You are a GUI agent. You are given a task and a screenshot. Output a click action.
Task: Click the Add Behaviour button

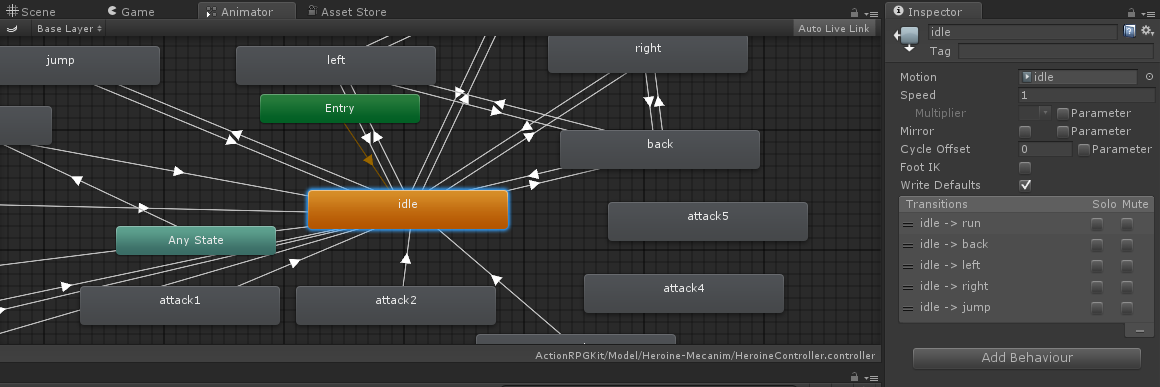click(1027, 358)
